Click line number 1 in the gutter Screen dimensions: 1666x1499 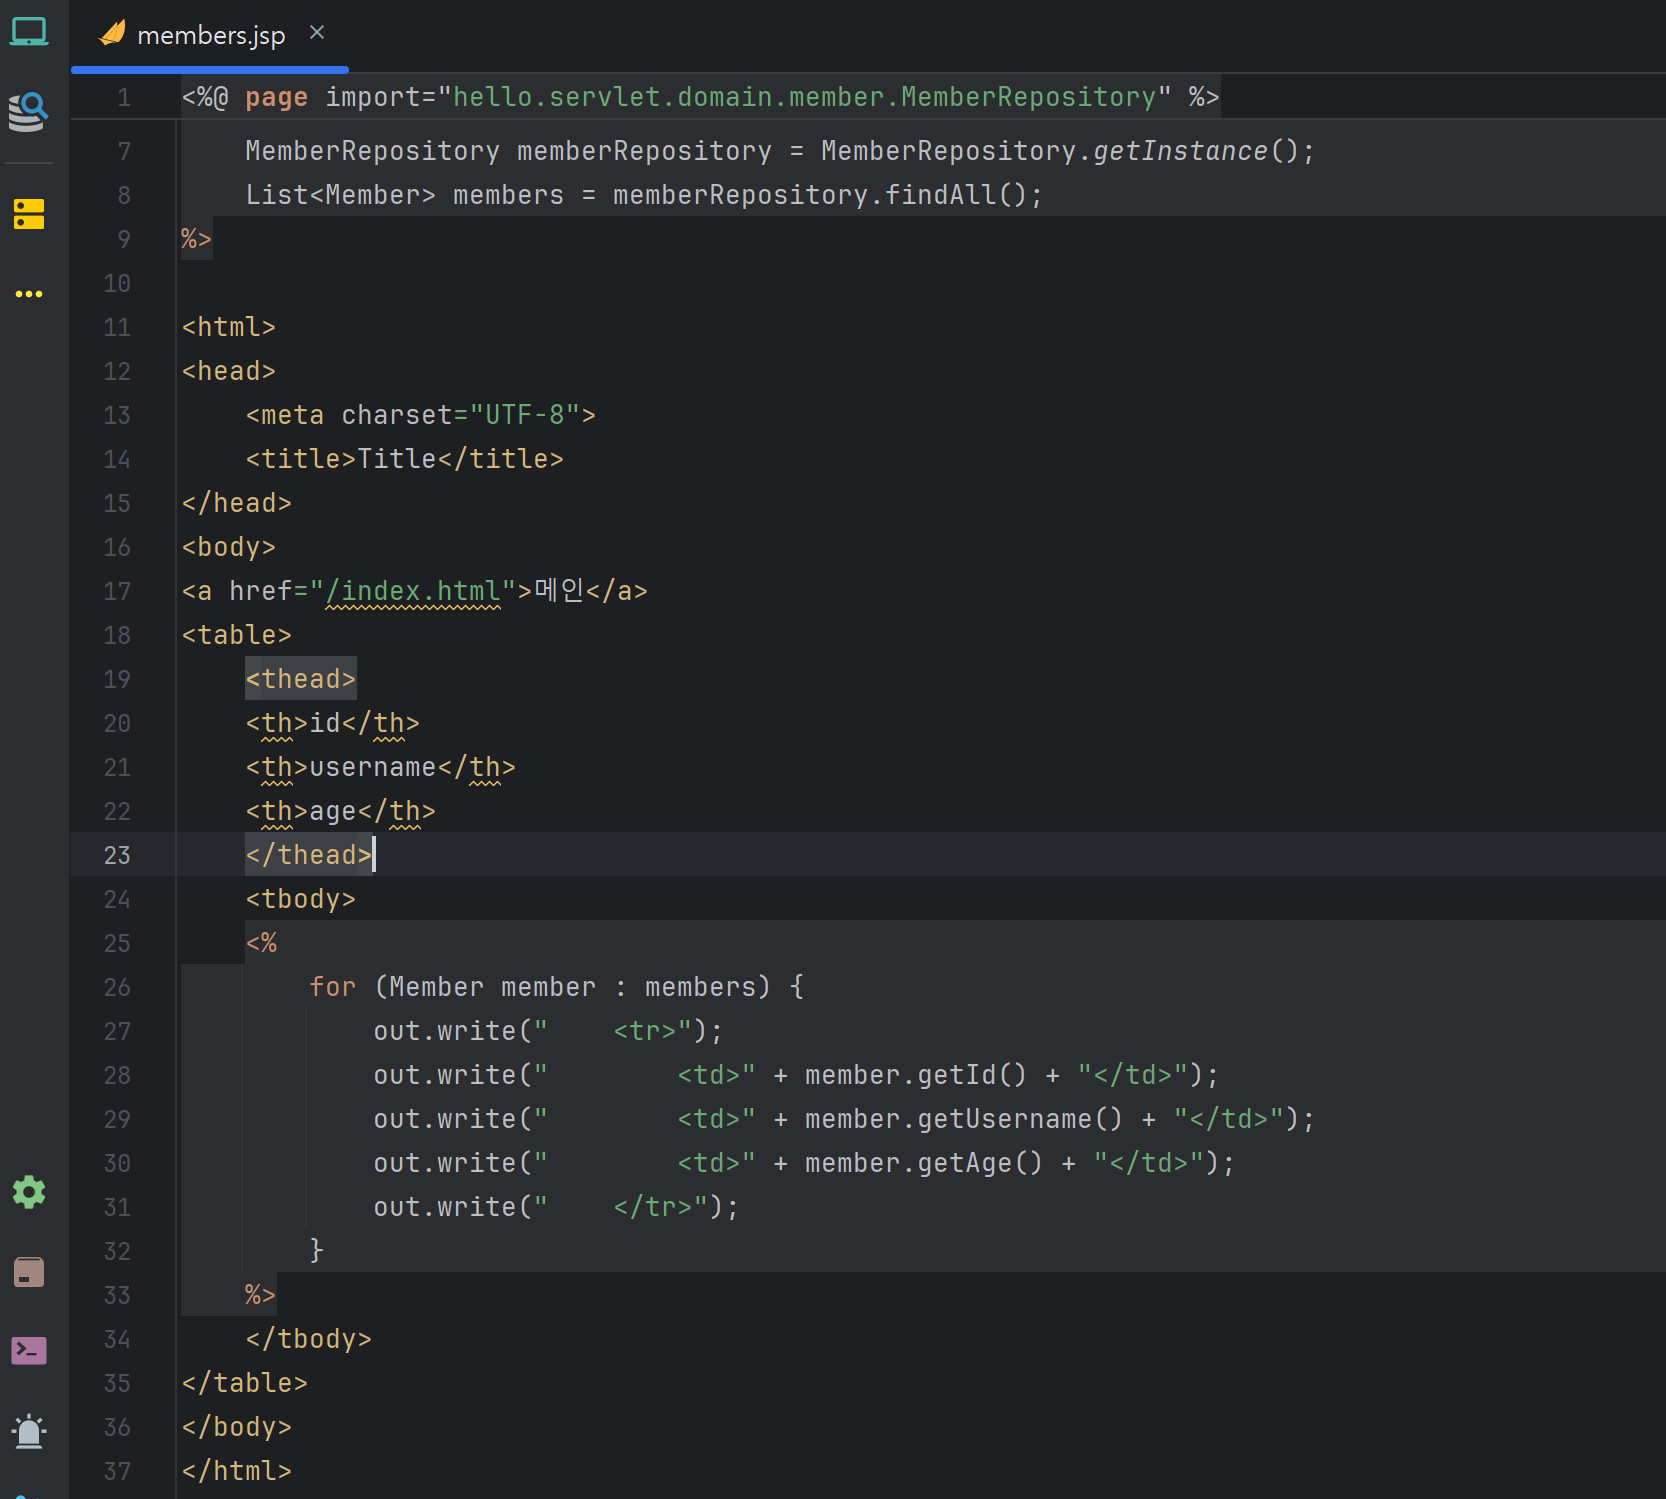click(x=124, y=97)
